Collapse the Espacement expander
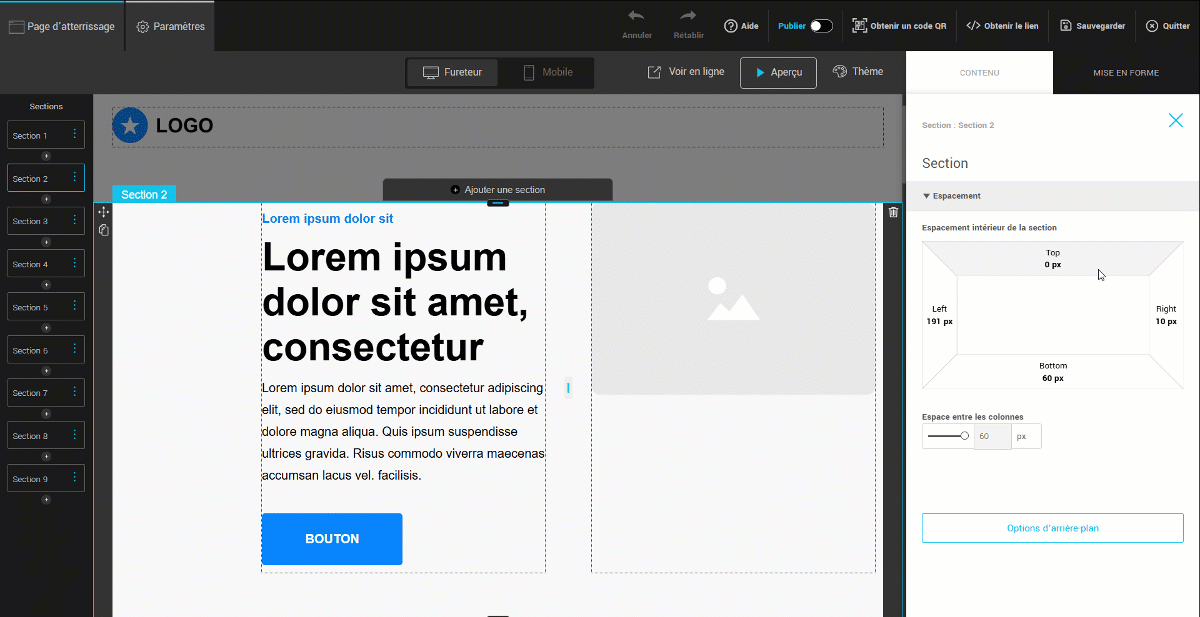The height and width of the screenshot is (617, 1200). click(927, 196)
